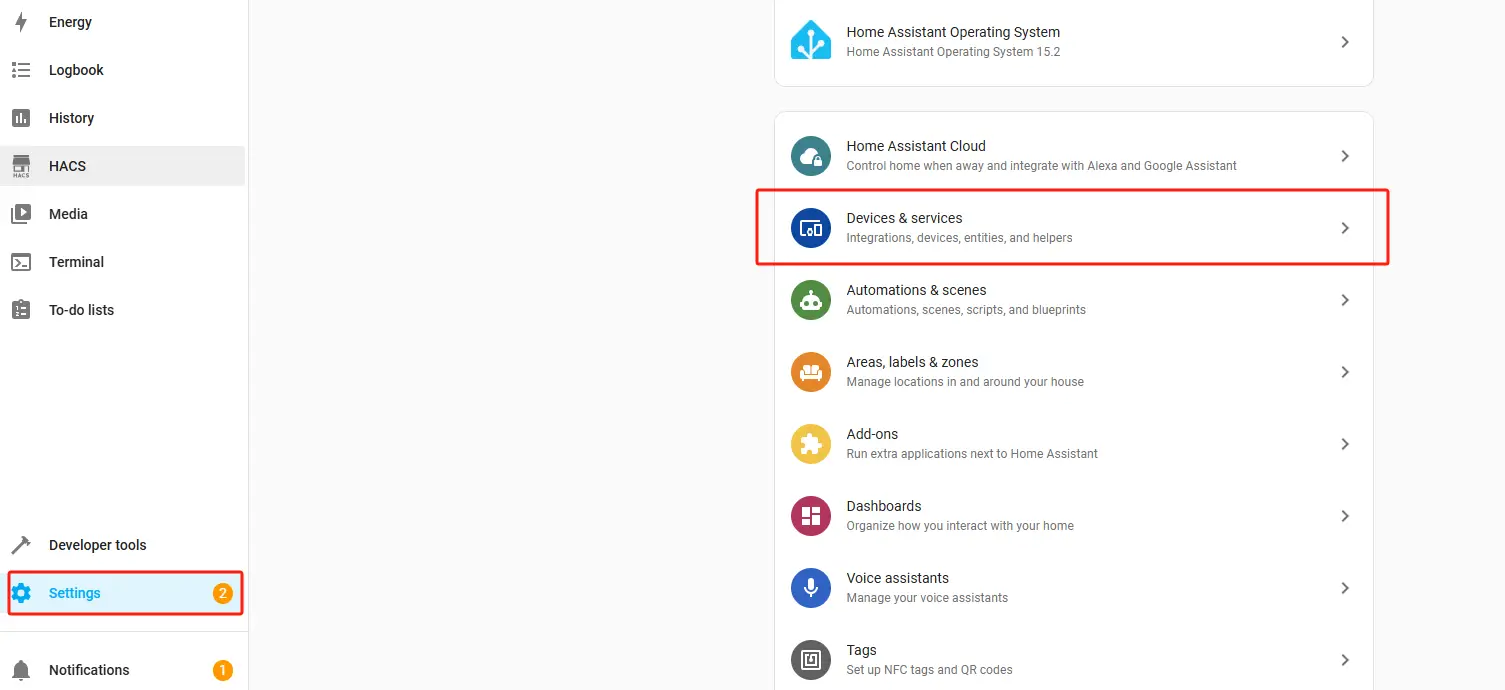Click the Energy lightning bolt icon
This screenshot has width=1505, height=690.
point(21,22)
